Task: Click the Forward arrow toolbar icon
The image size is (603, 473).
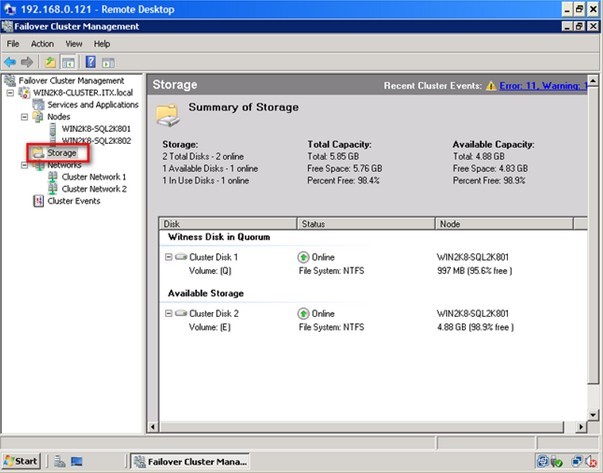Action: (x=27, y=62)
